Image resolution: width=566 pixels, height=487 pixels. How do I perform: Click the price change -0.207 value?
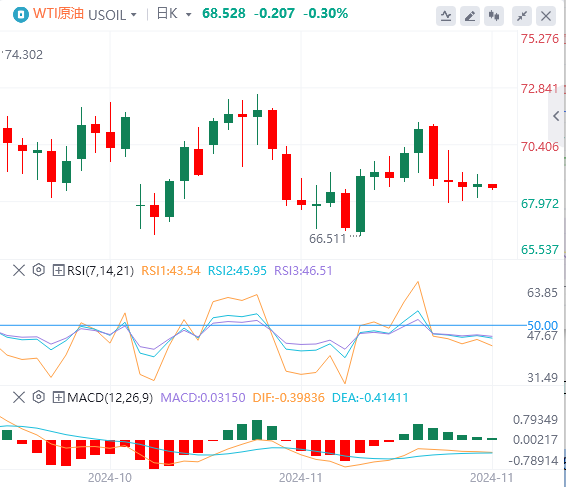(274, 14)
